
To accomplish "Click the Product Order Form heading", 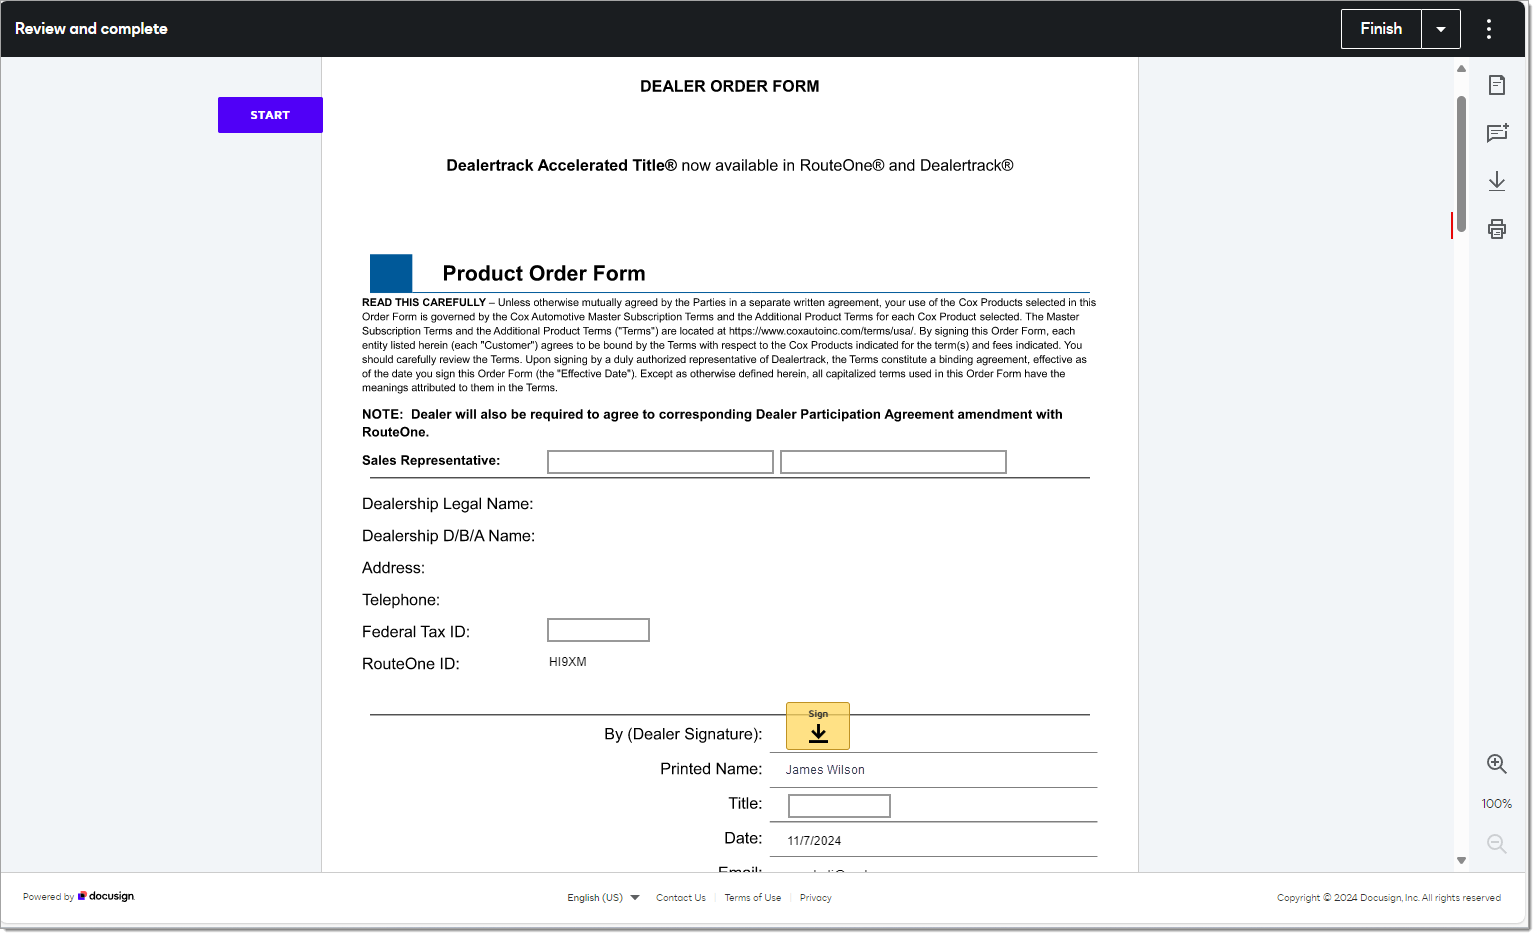I will pyautogui.click(x=544, y=273).
